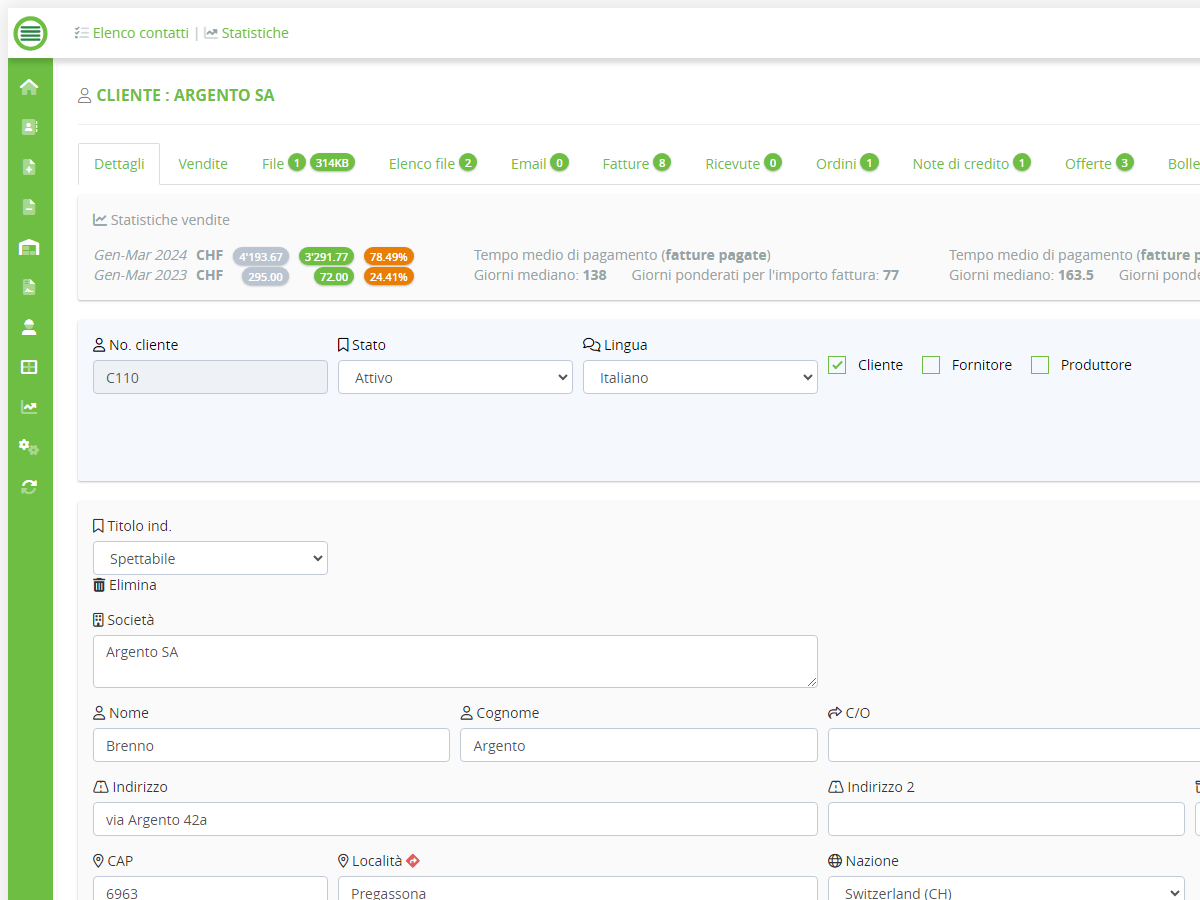The height and width of the screenshot is (900, 1200).
Task: Click inside the Società input field
Action: click(455, 661)
